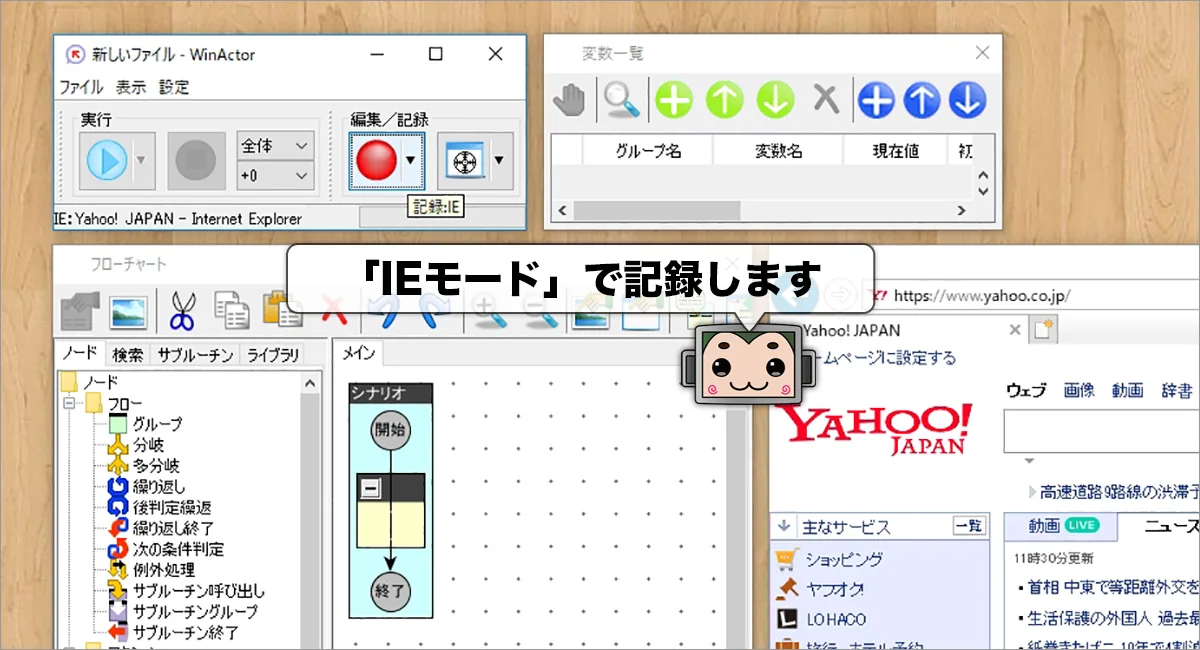Click the 現在値 column header

point(896,151)
